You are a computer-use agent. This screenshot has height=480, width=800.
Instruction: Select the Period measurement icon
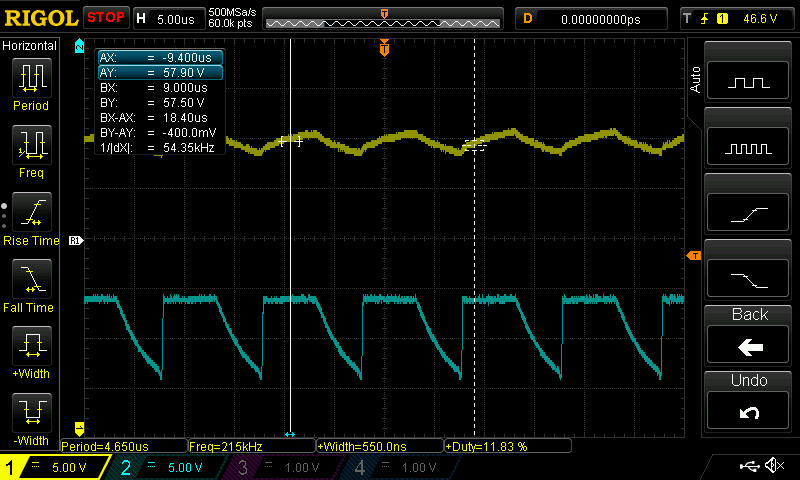click(32, 78)
